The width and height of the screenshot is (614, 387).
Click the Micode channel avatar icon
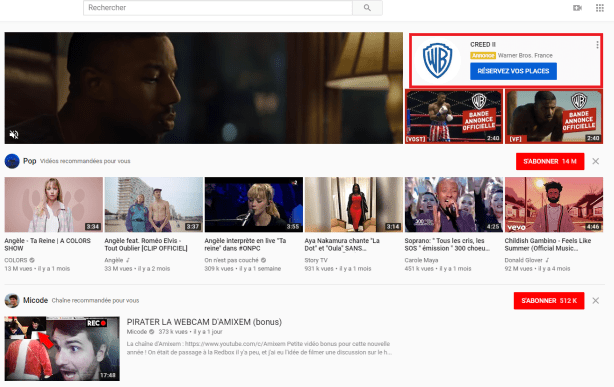pos(12,300)
